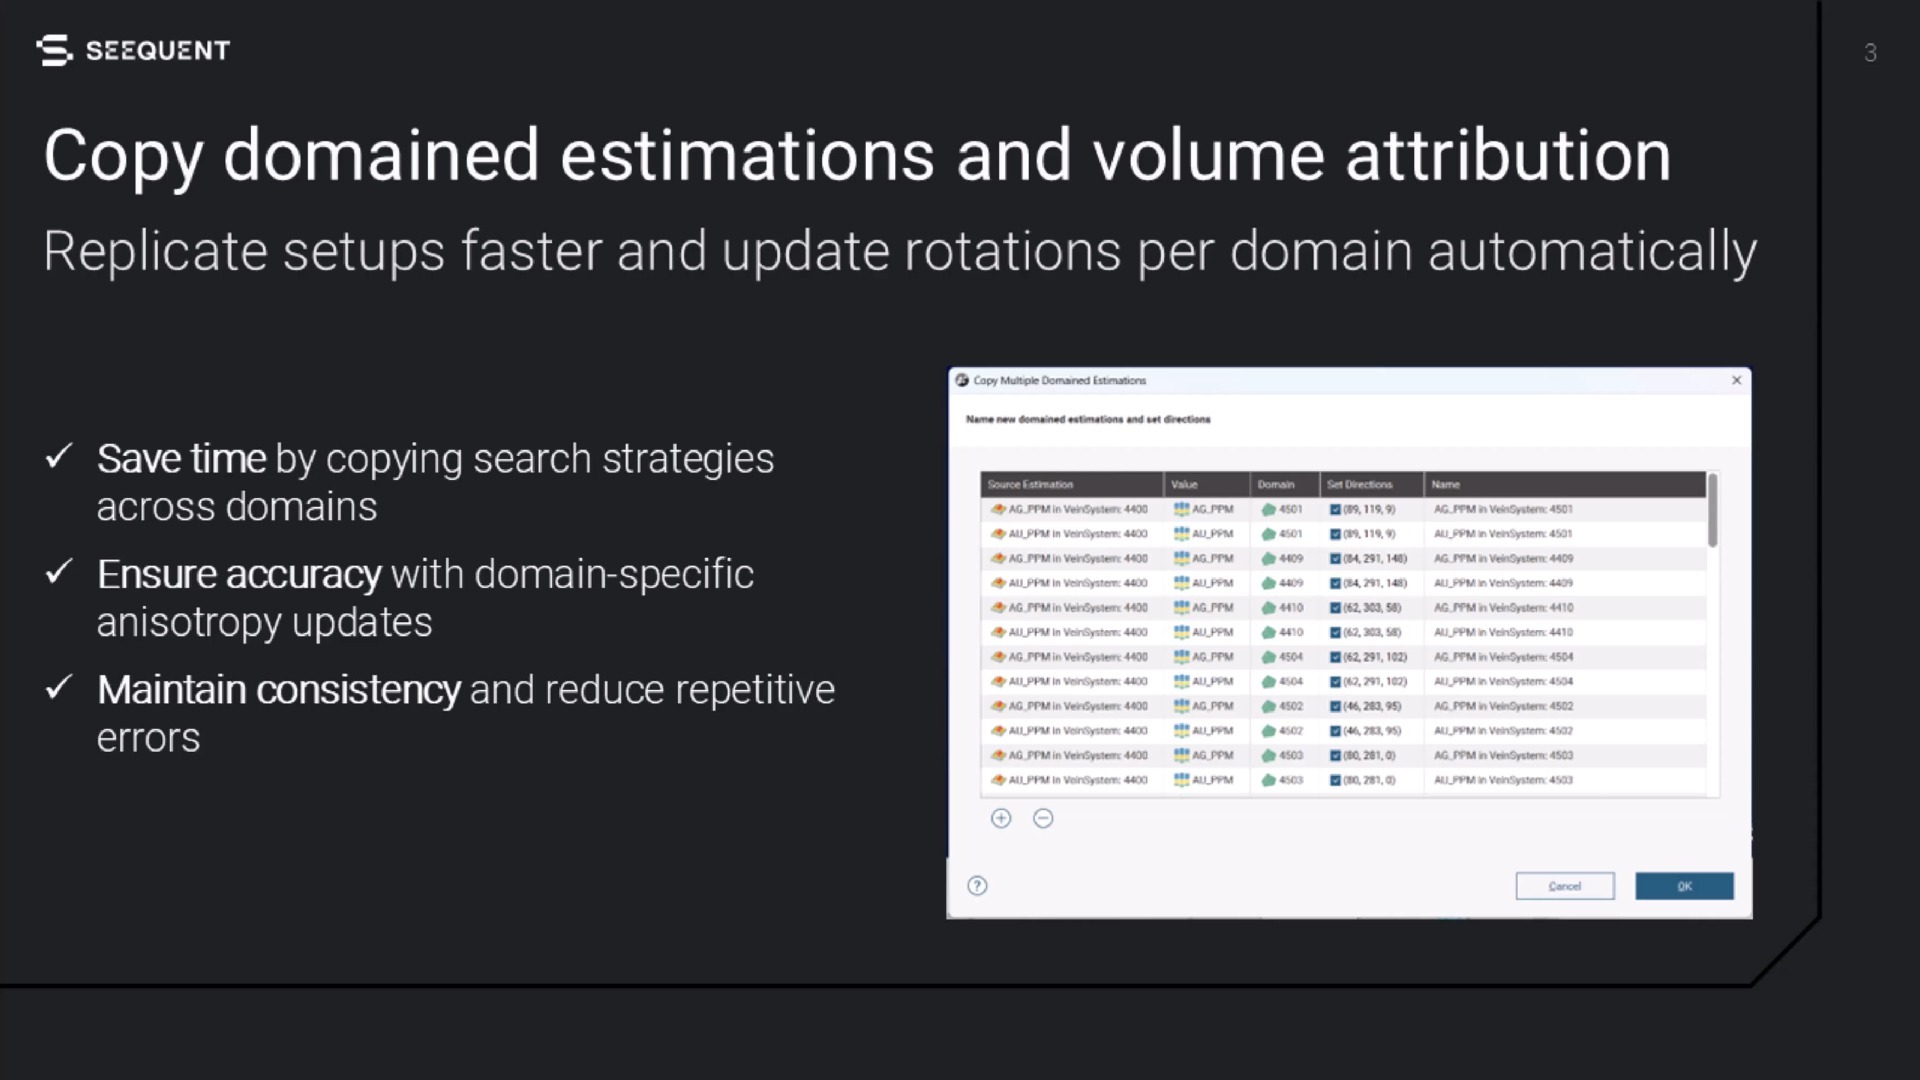Disable Set Directions for AU_PPM domain 4503

point(1334,779)
